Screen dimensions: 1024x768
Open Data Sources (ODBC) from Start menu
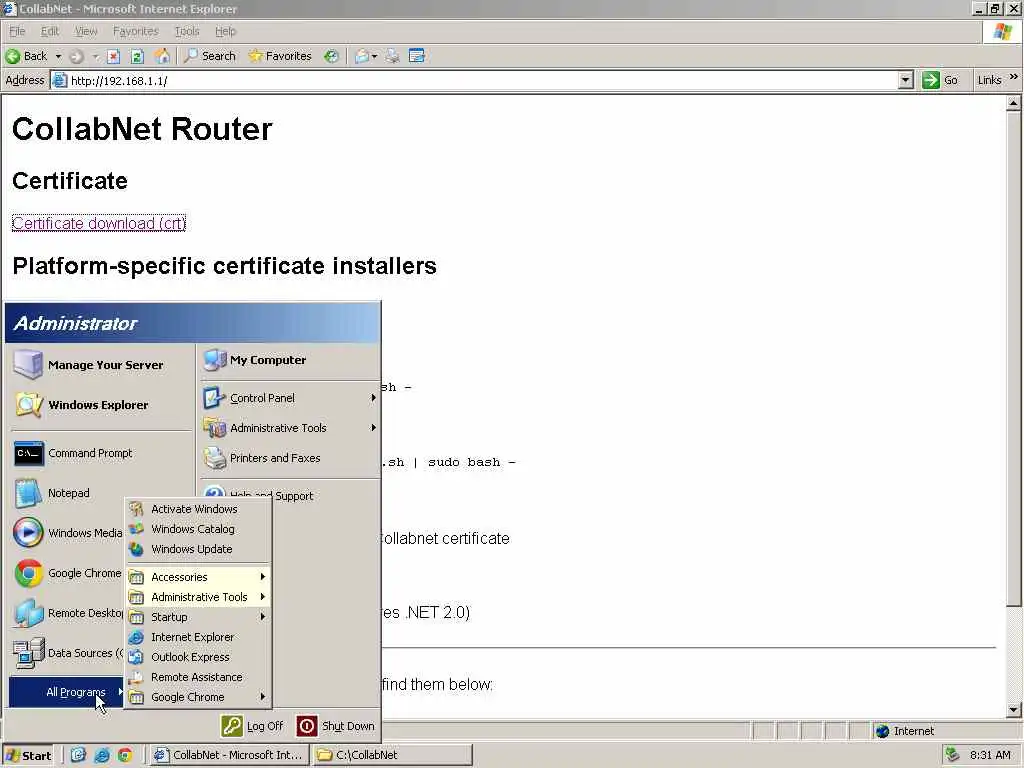tap(67, 653)
